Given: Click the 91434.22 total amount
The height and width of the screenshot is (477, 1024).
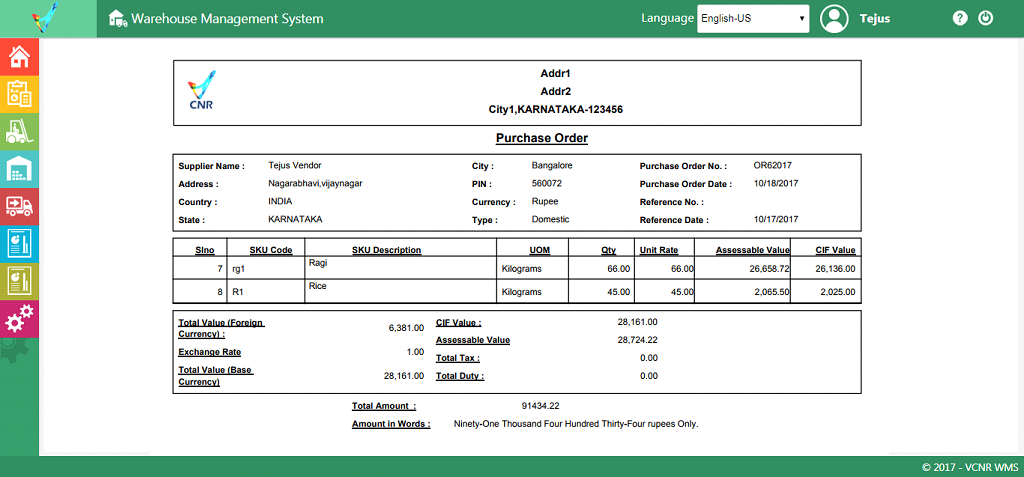Looking at the screenshot, I should (540, 406).
